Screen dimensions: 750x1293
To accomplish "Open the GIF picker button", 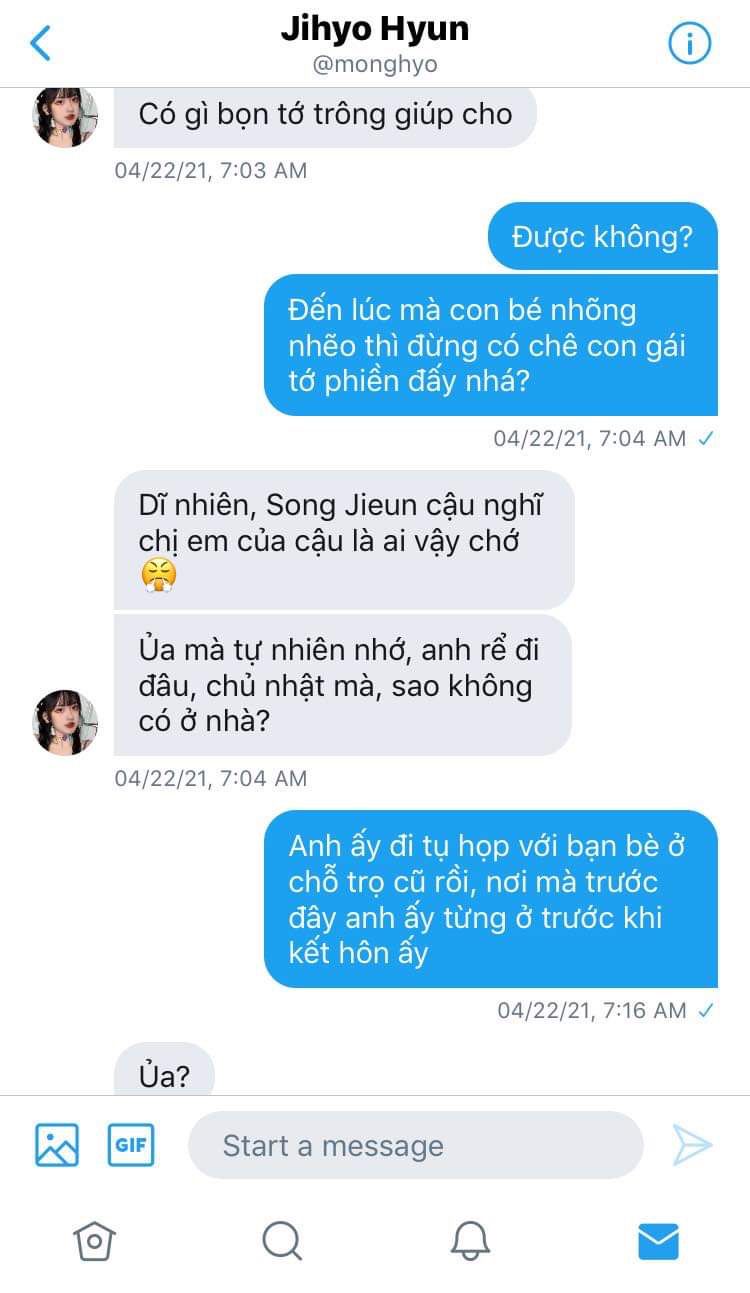I will tap(131, 1145).
